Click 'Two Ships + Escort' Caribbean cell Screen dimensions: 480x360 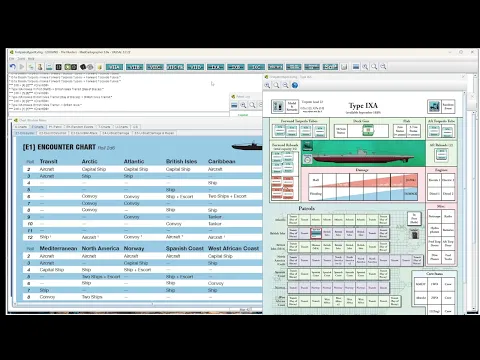[x=227, y=196]
